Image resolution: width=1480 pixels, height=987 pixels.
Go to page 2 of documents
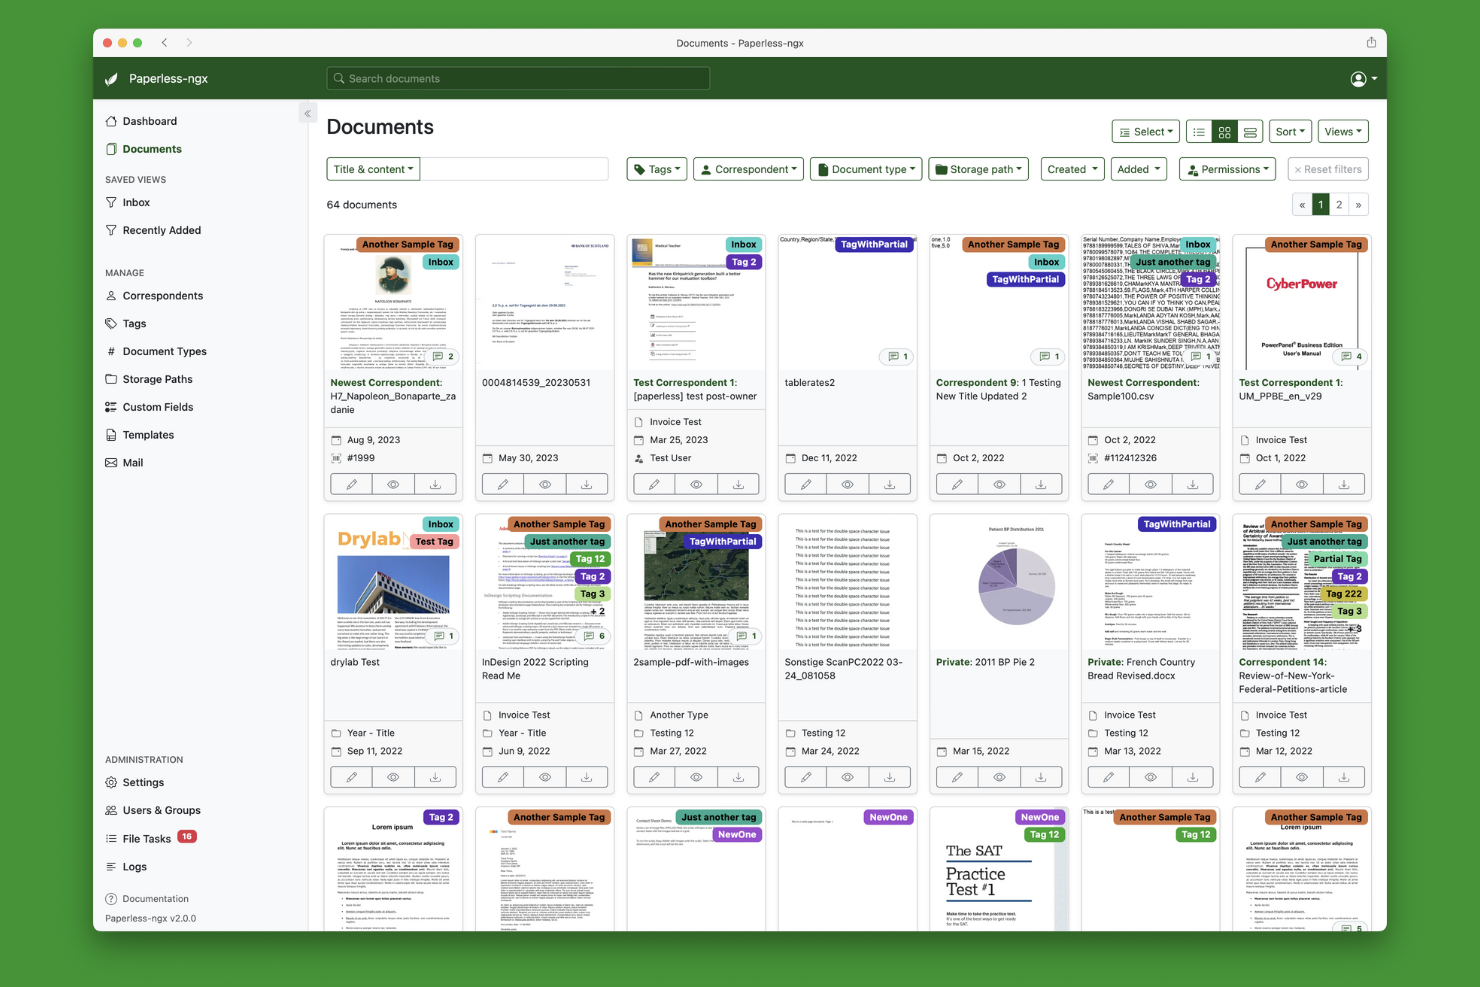(1339, 204)
